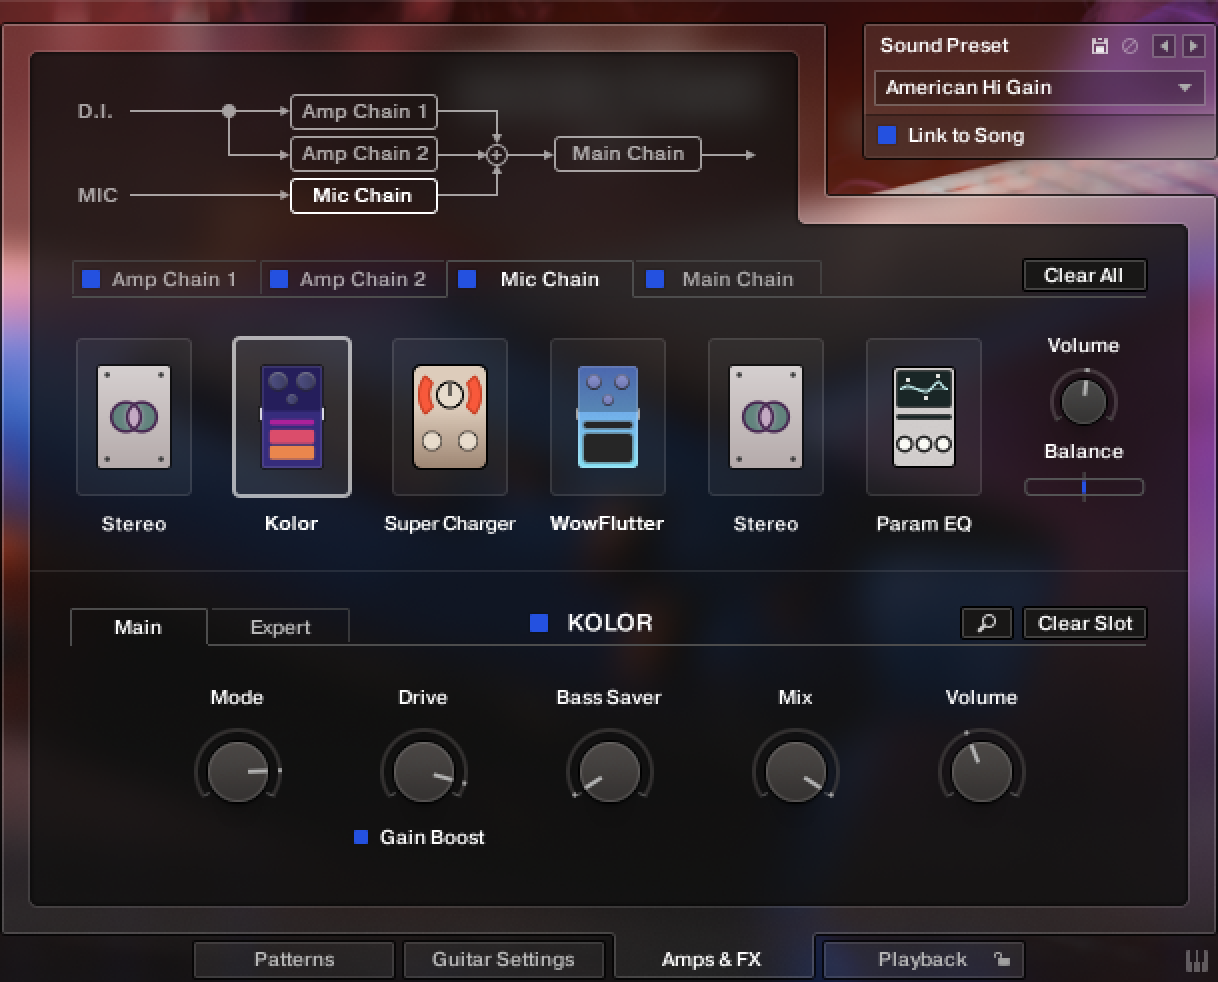Switch to the Expert tab of KOLOR
This screenshot has width=1218, height=982.
(278, 627)
